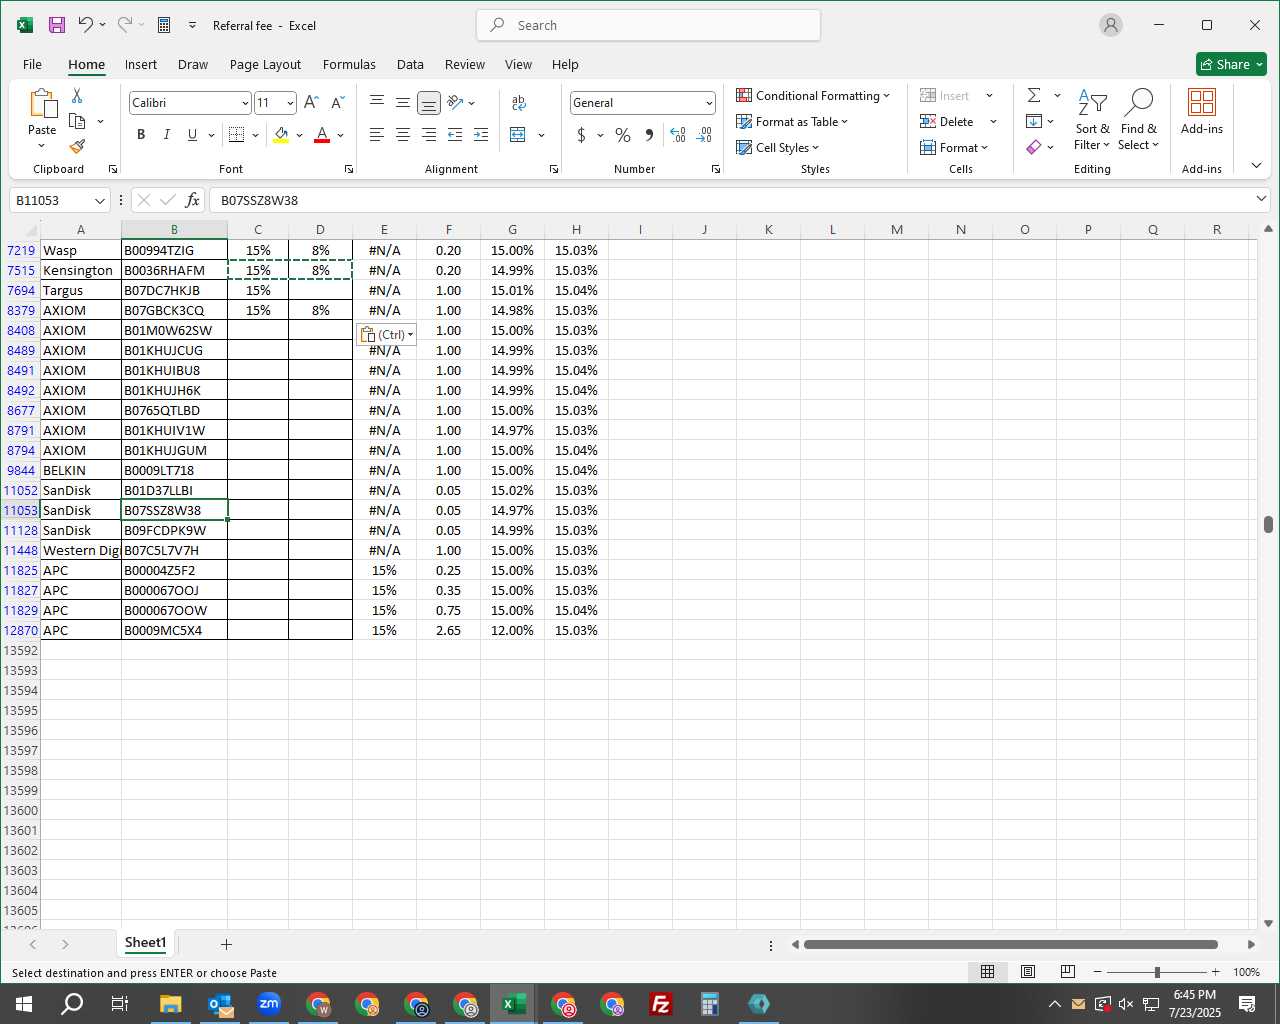
Task: Open the Name Box dropdown arrow
Action: [x=99, y=200]
